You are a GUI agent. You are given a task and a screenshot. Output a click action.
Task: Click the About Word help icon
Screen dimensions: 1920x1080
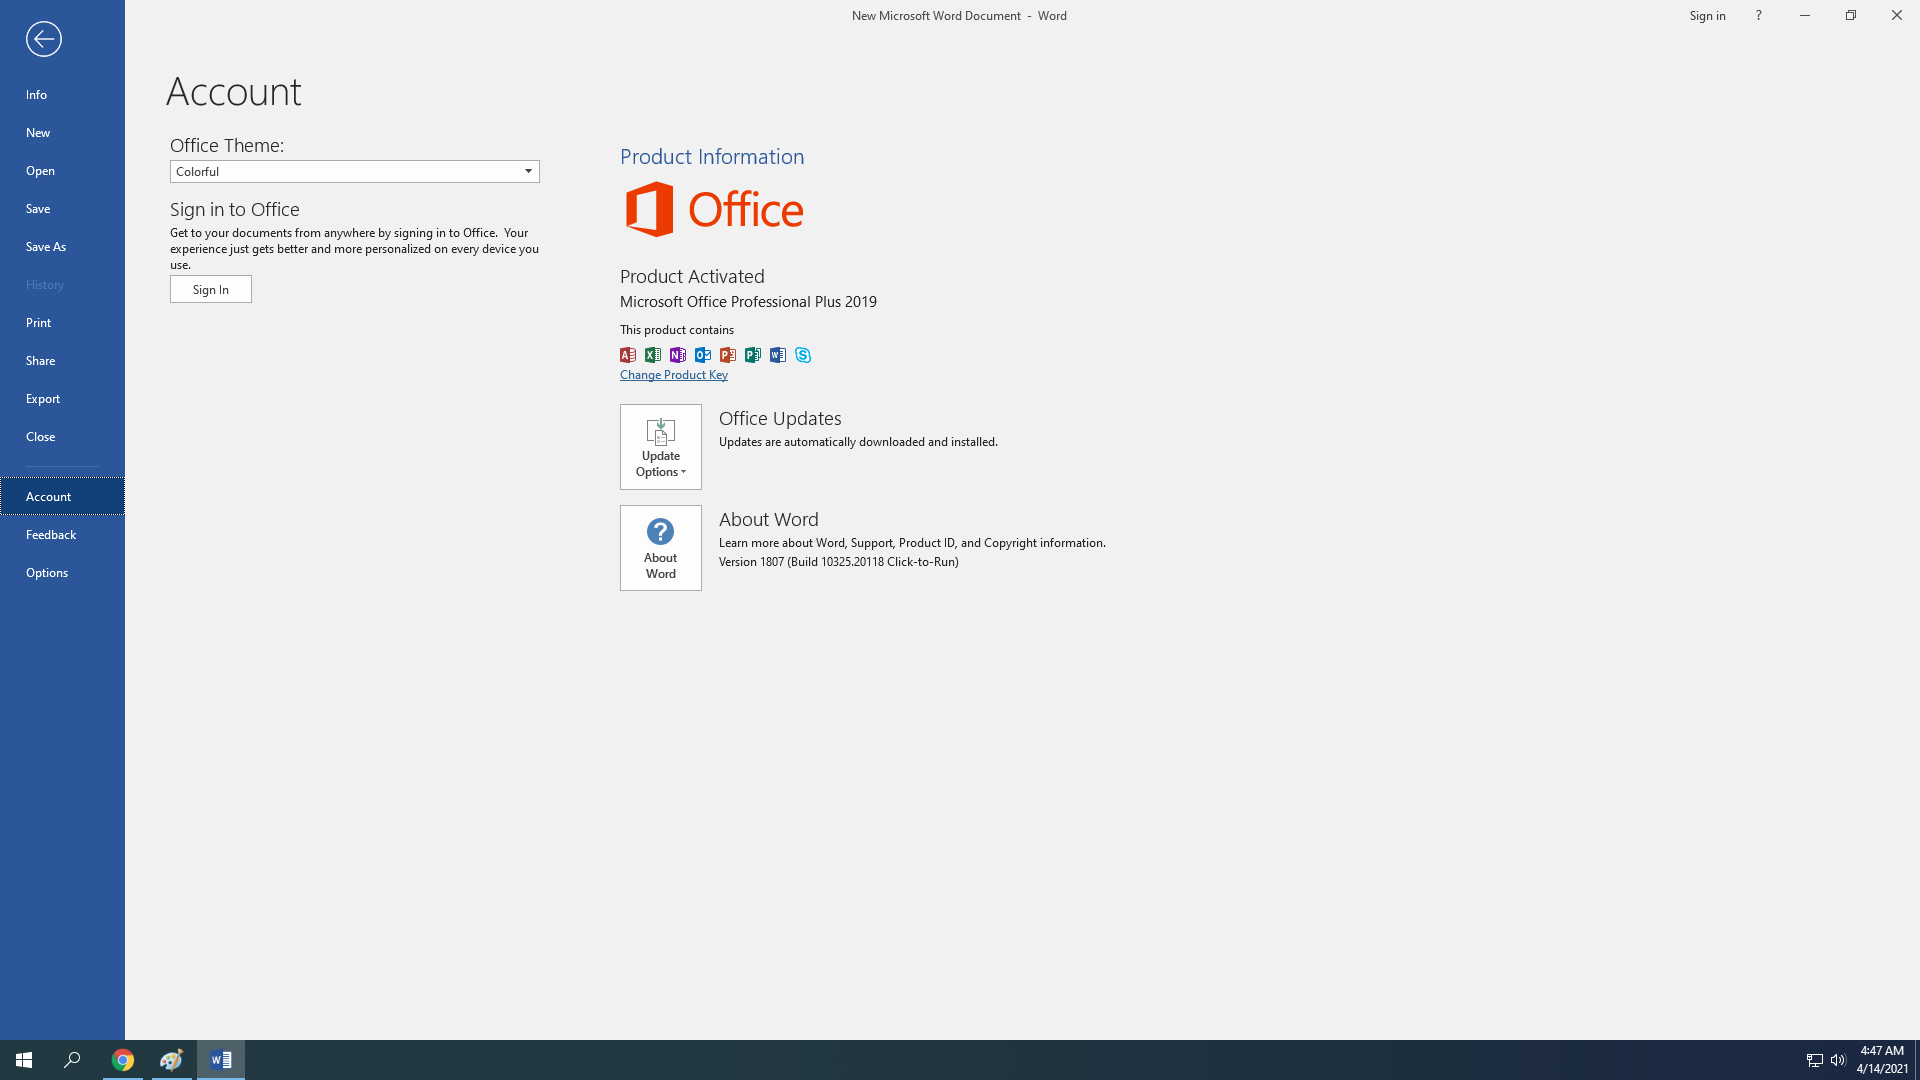pos(659,530)
